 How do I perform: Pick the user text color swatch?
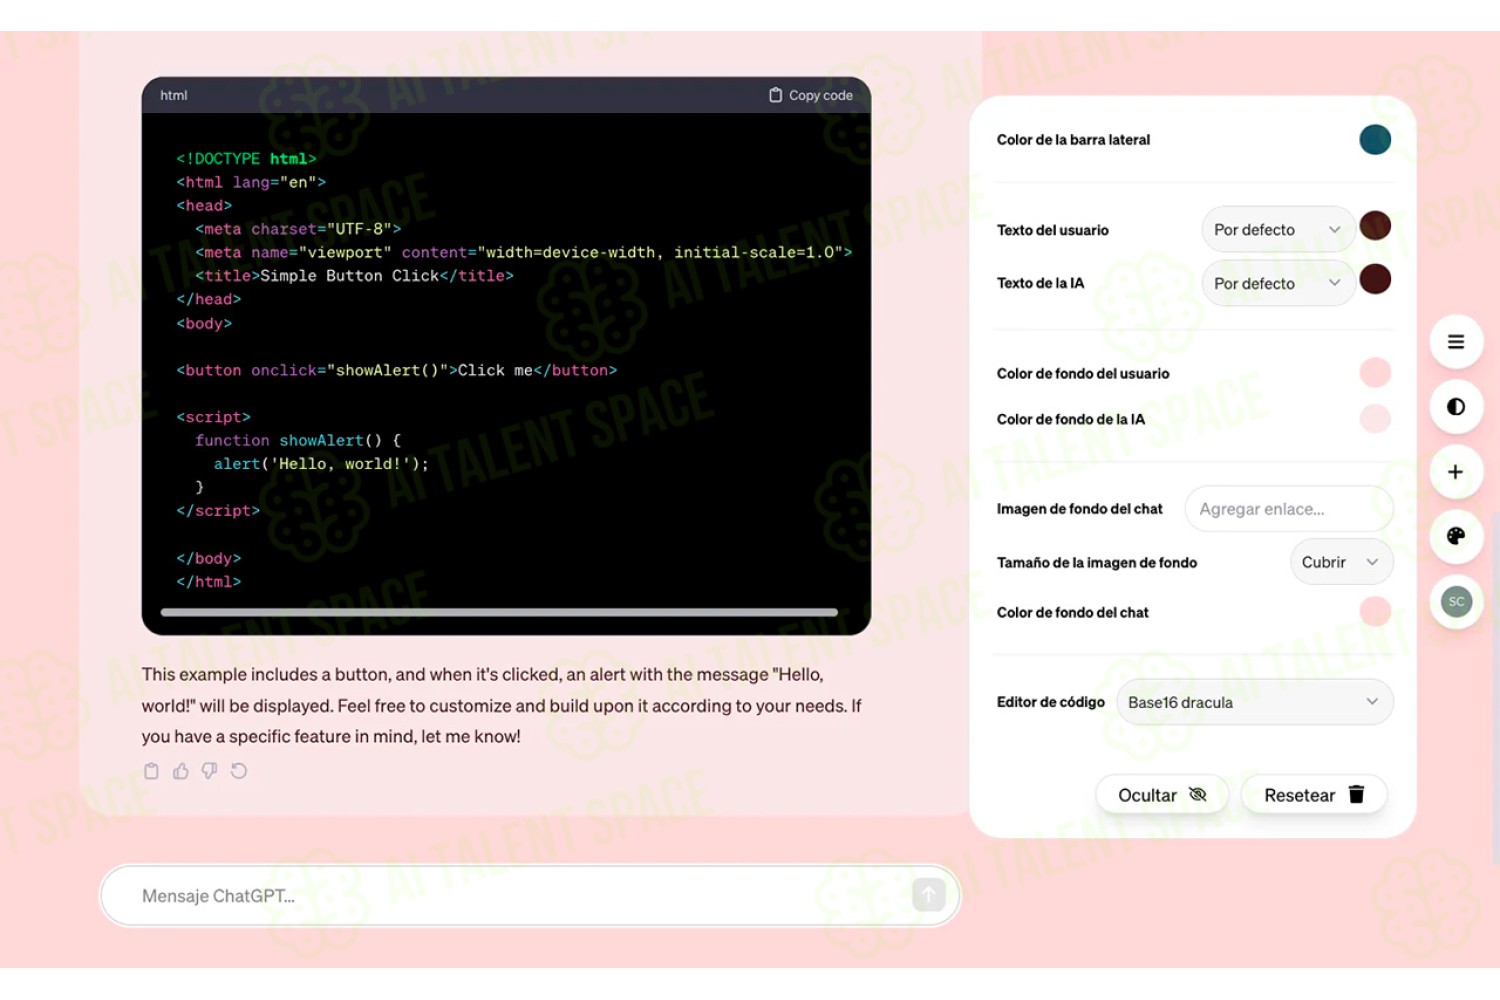click(1375, 226)
